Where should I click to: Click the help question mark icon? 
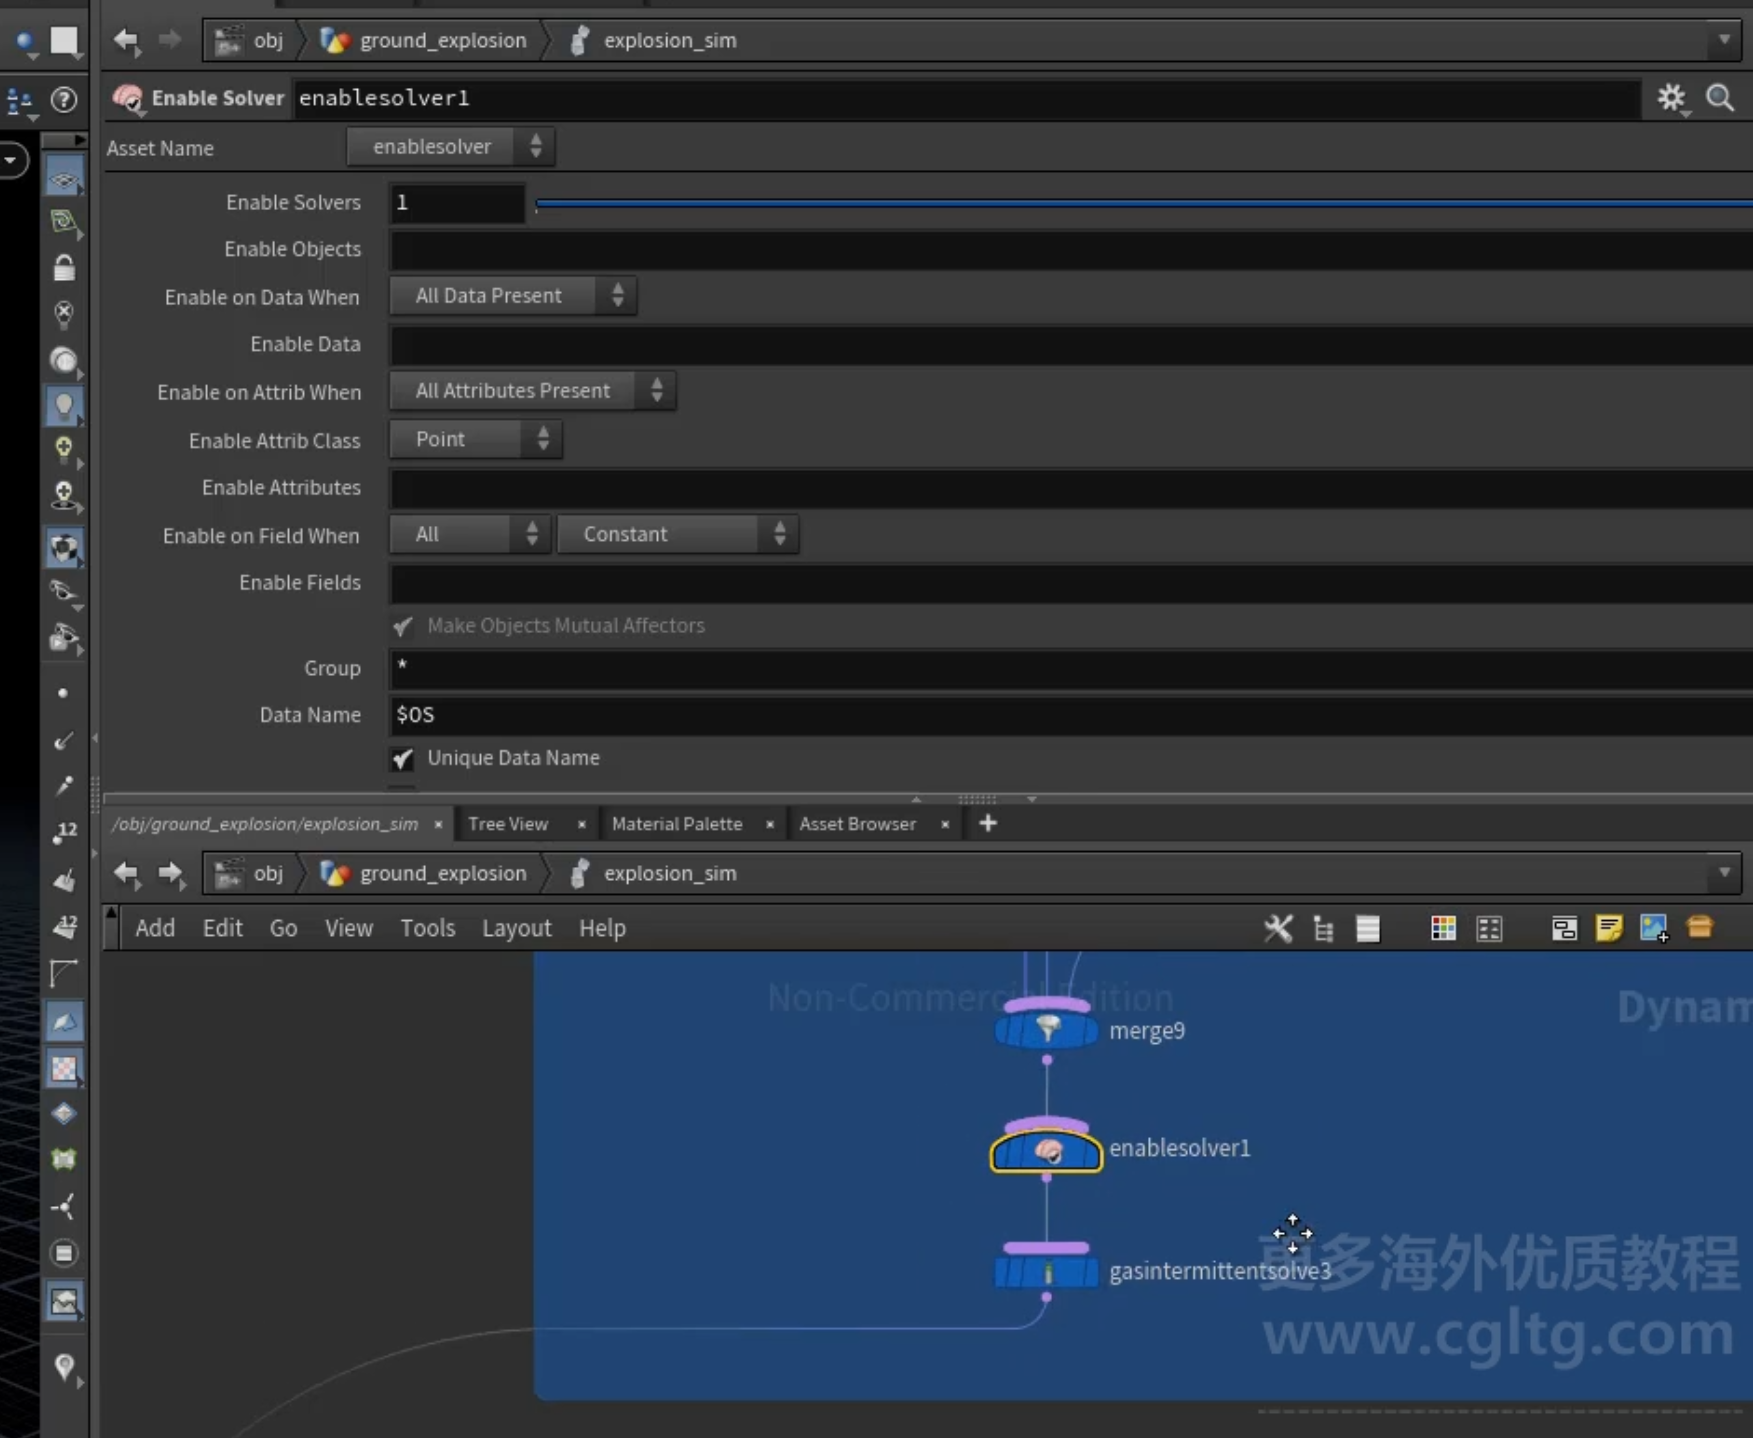tap(64, 99)
